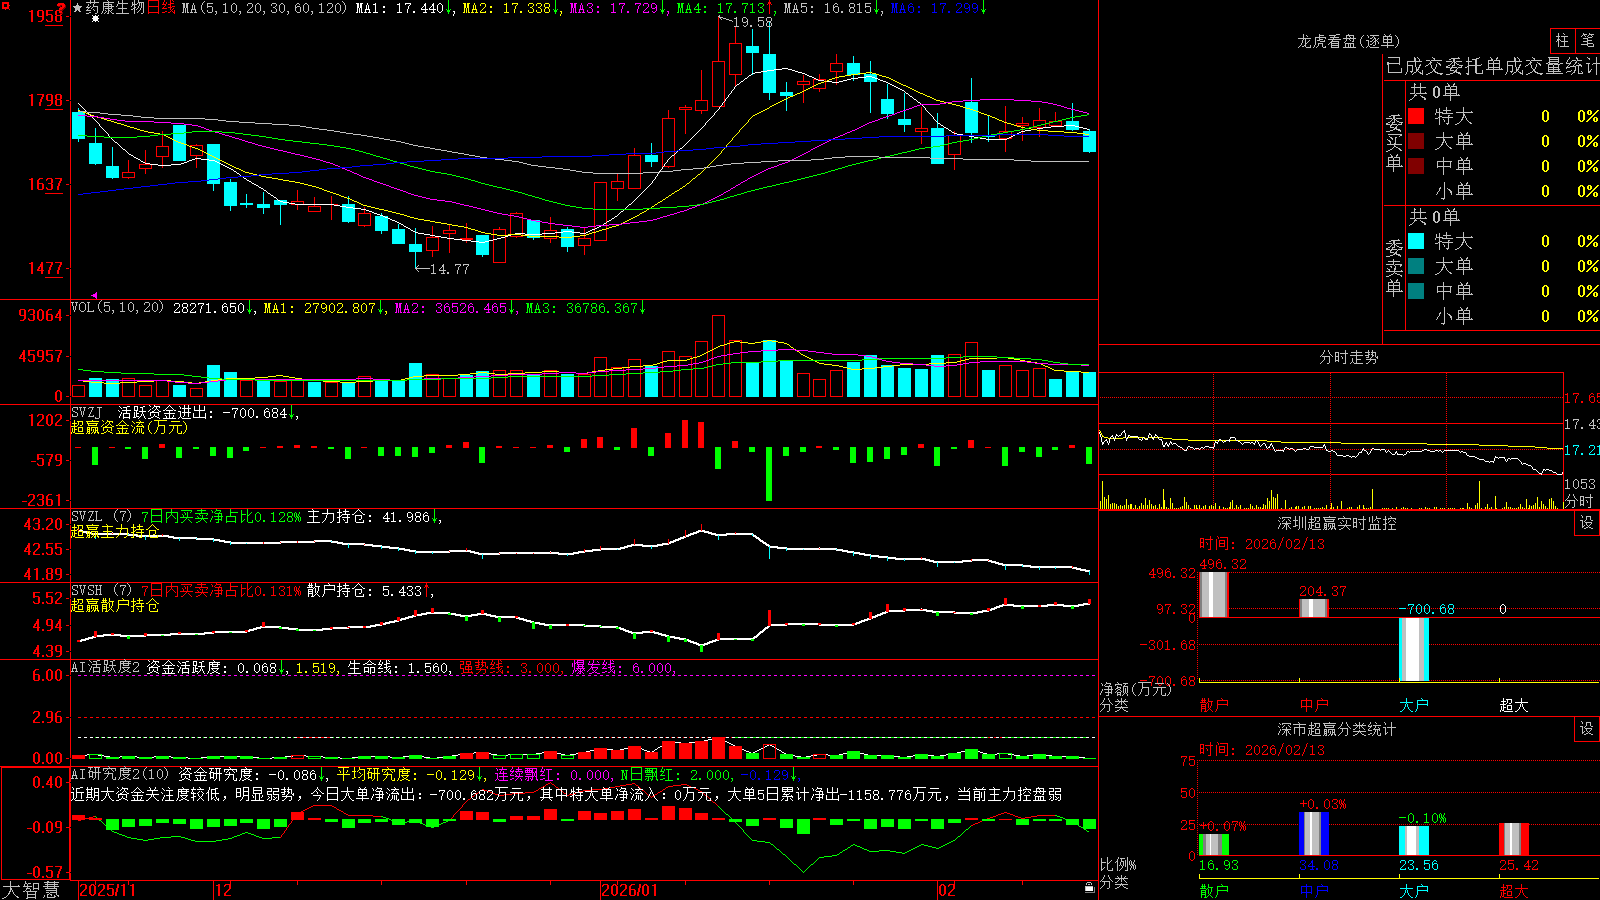Click the 大智慧 logo label
Viewport: 1600px width, 900px height.
coord(31,889)
